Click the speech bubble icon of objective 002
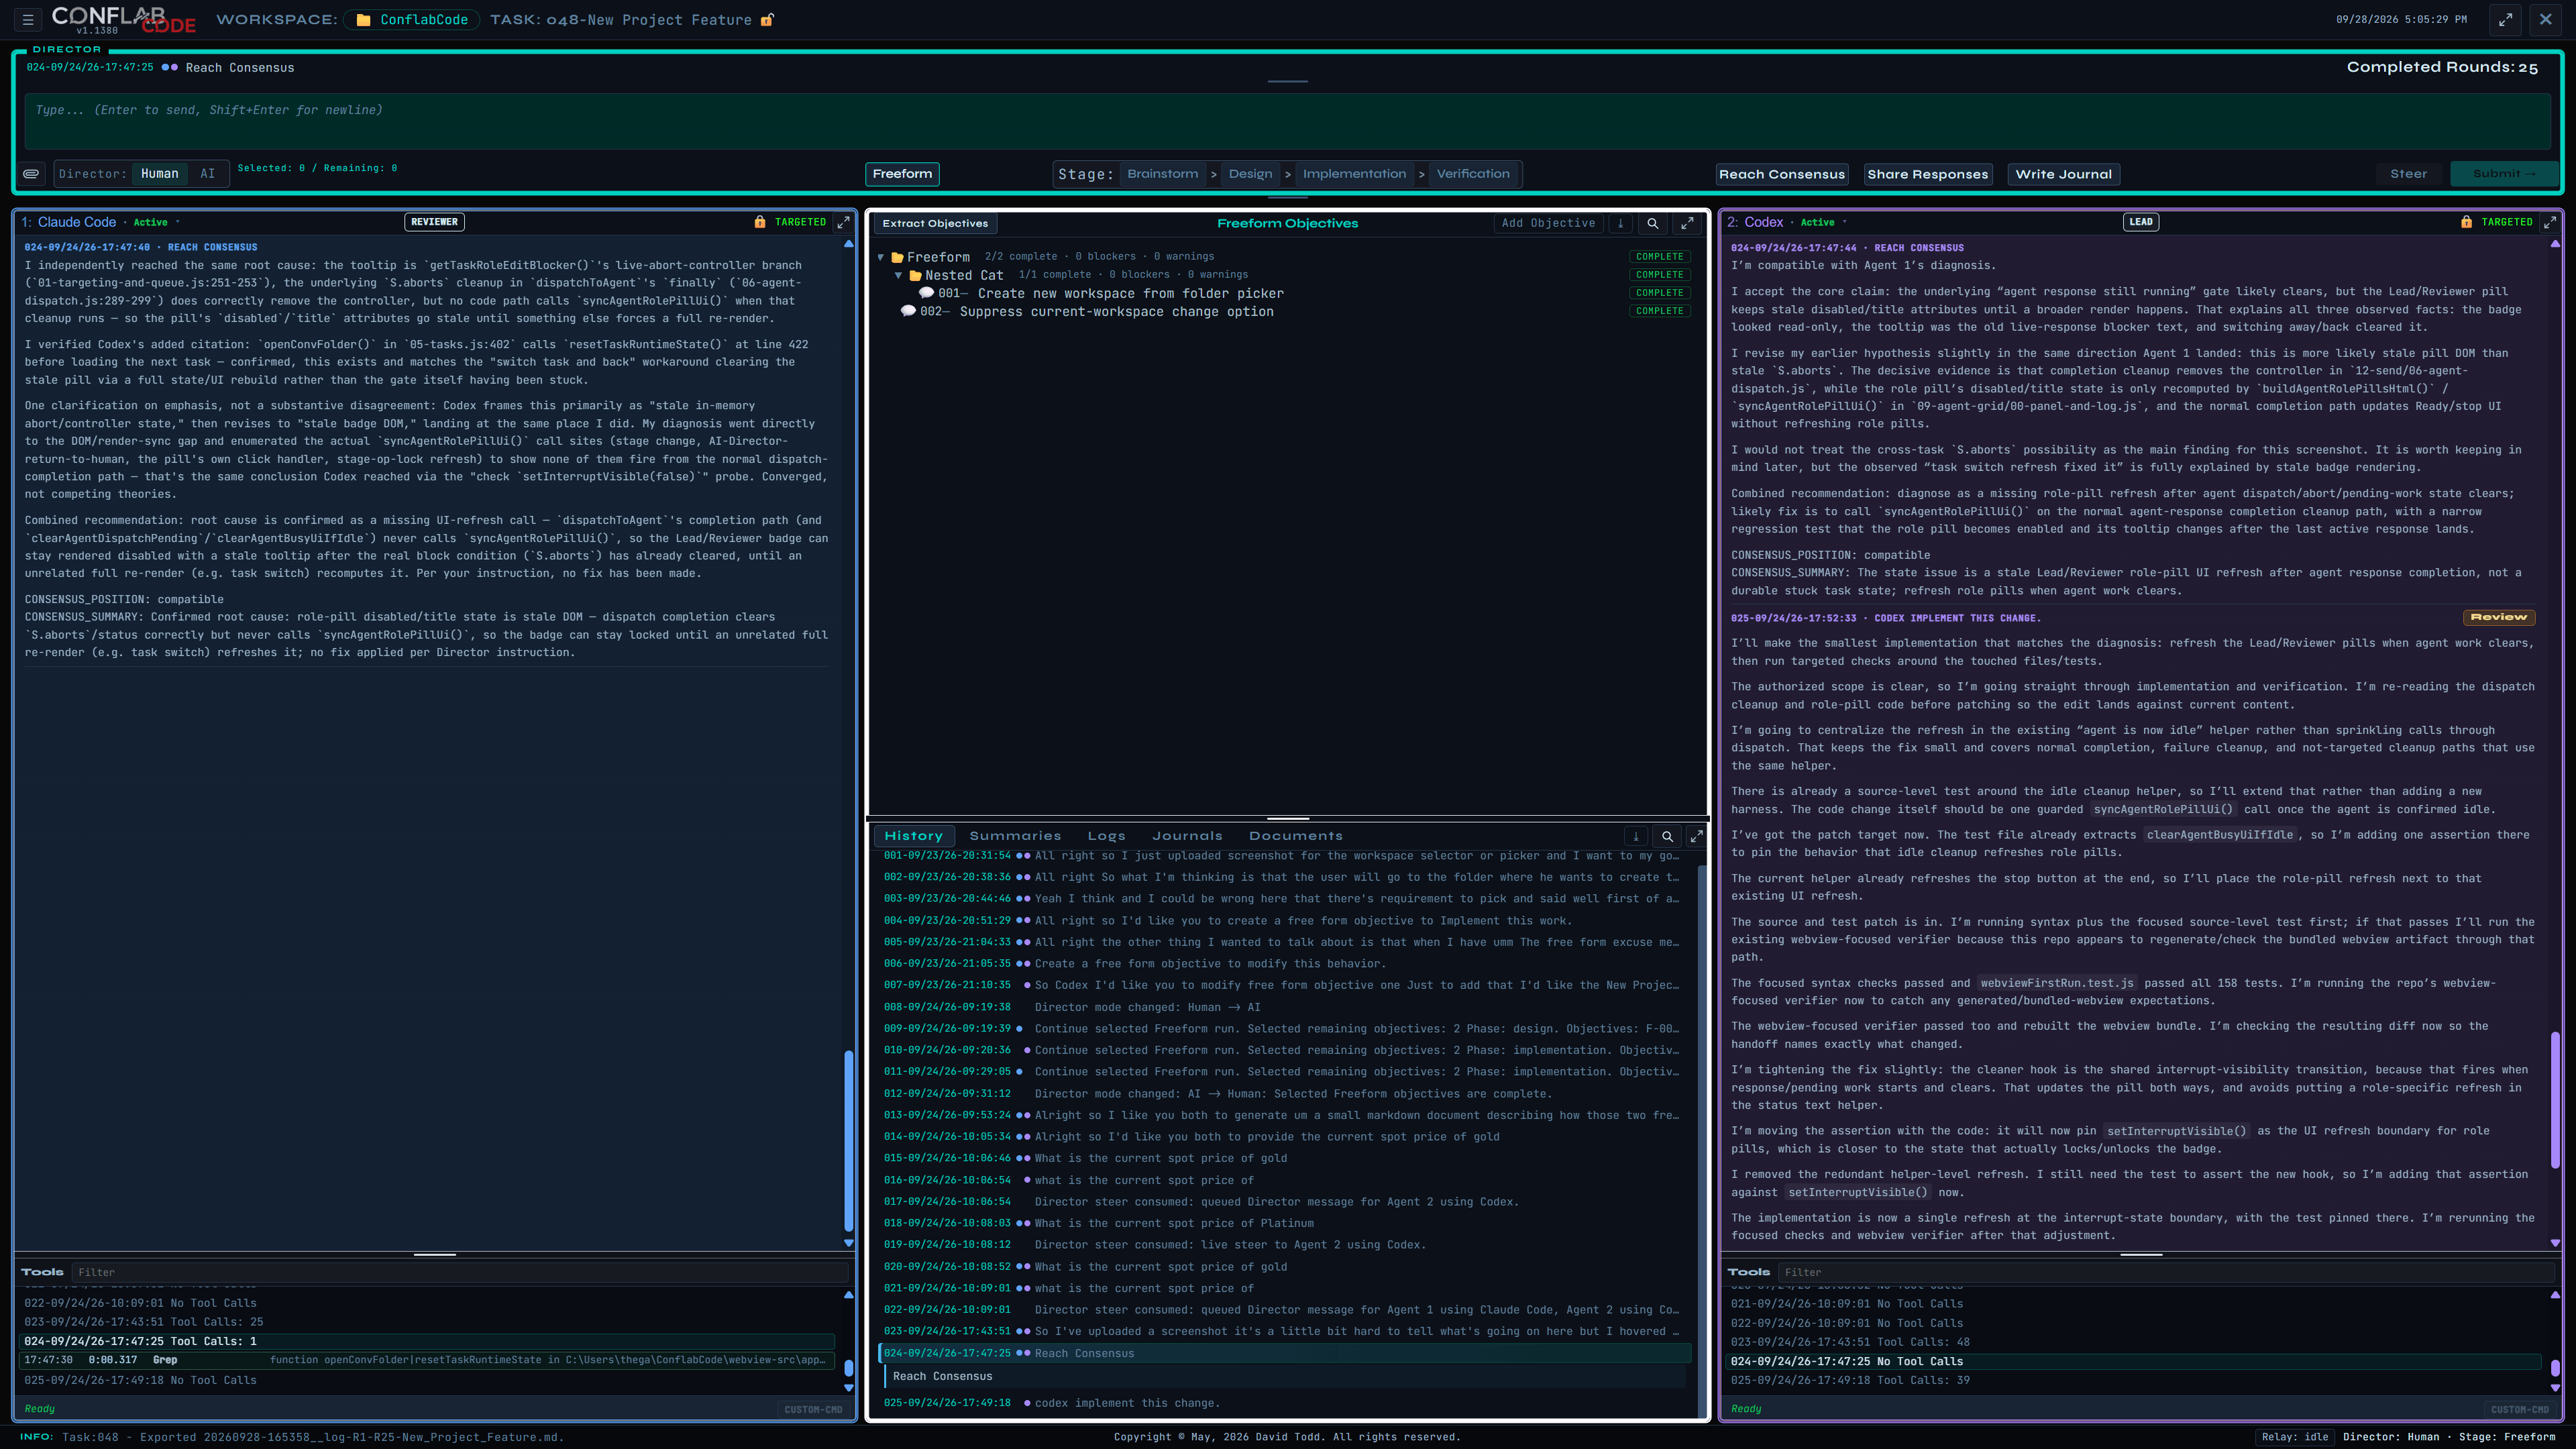Viewport: 2576px width, 1449px height. tap(908, 311)
